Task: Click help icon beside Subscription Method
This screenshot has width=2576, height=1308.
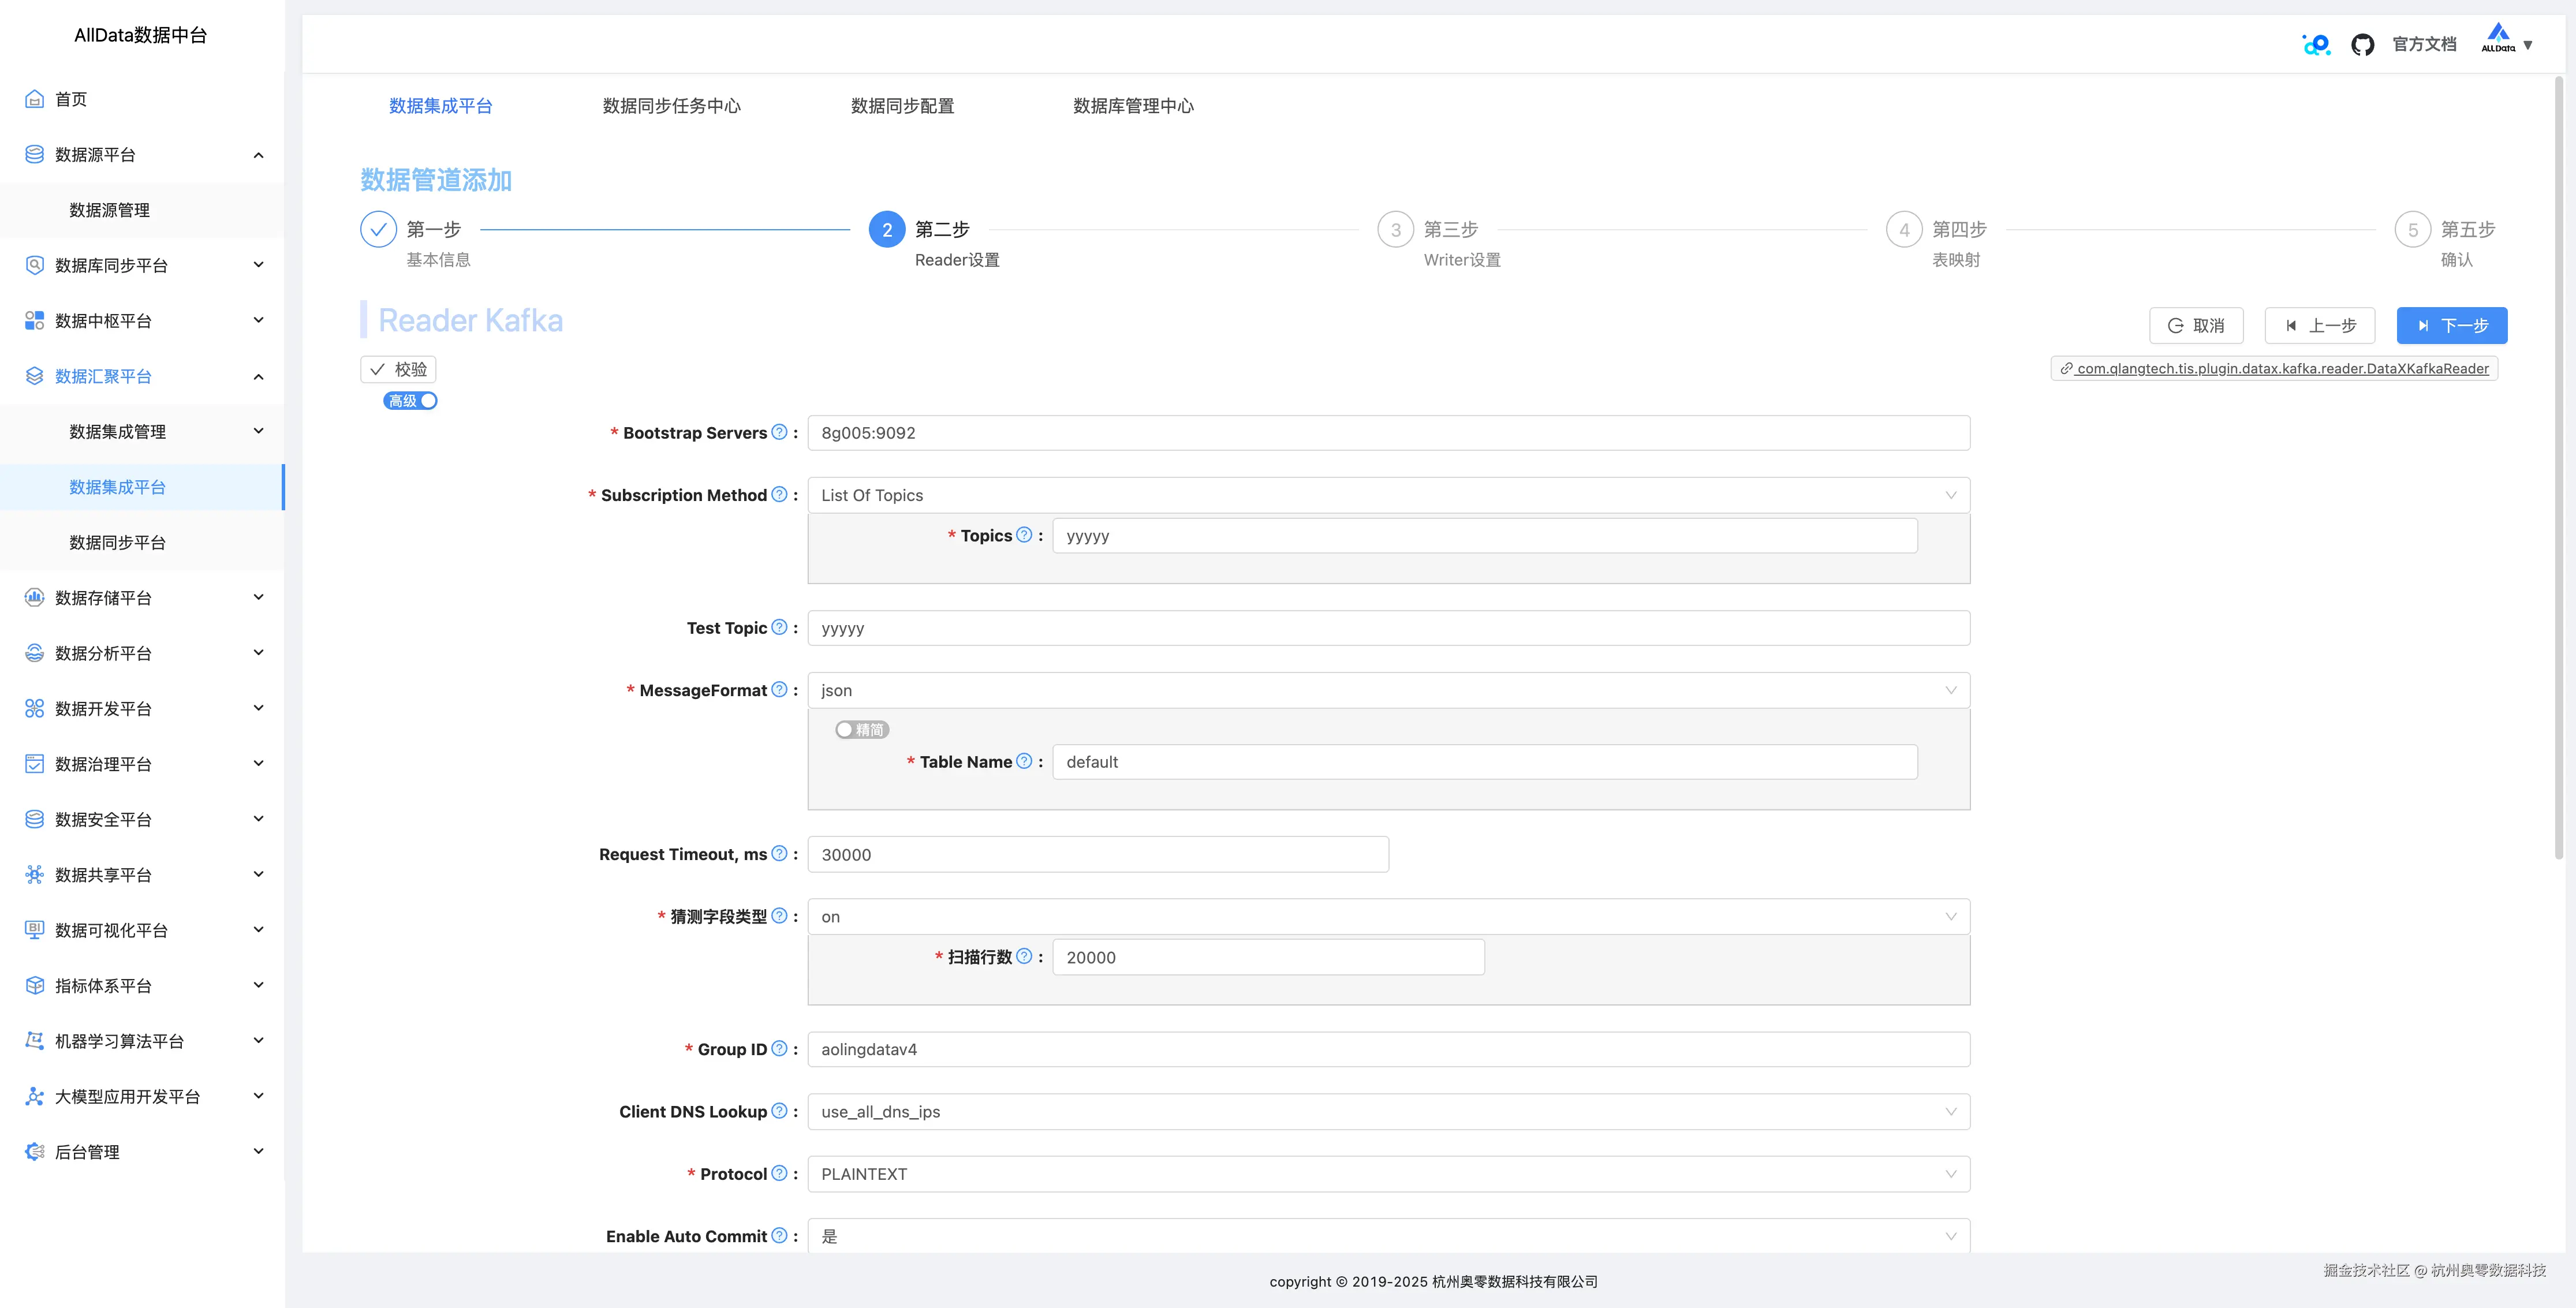Action: point(779,494)
